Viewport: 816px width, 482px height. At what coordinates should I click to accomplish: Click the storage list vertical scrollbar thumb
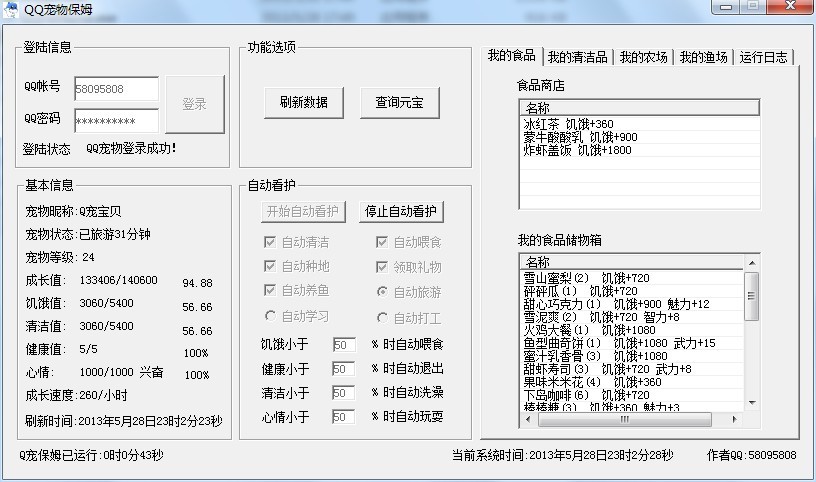pos(751,296)
